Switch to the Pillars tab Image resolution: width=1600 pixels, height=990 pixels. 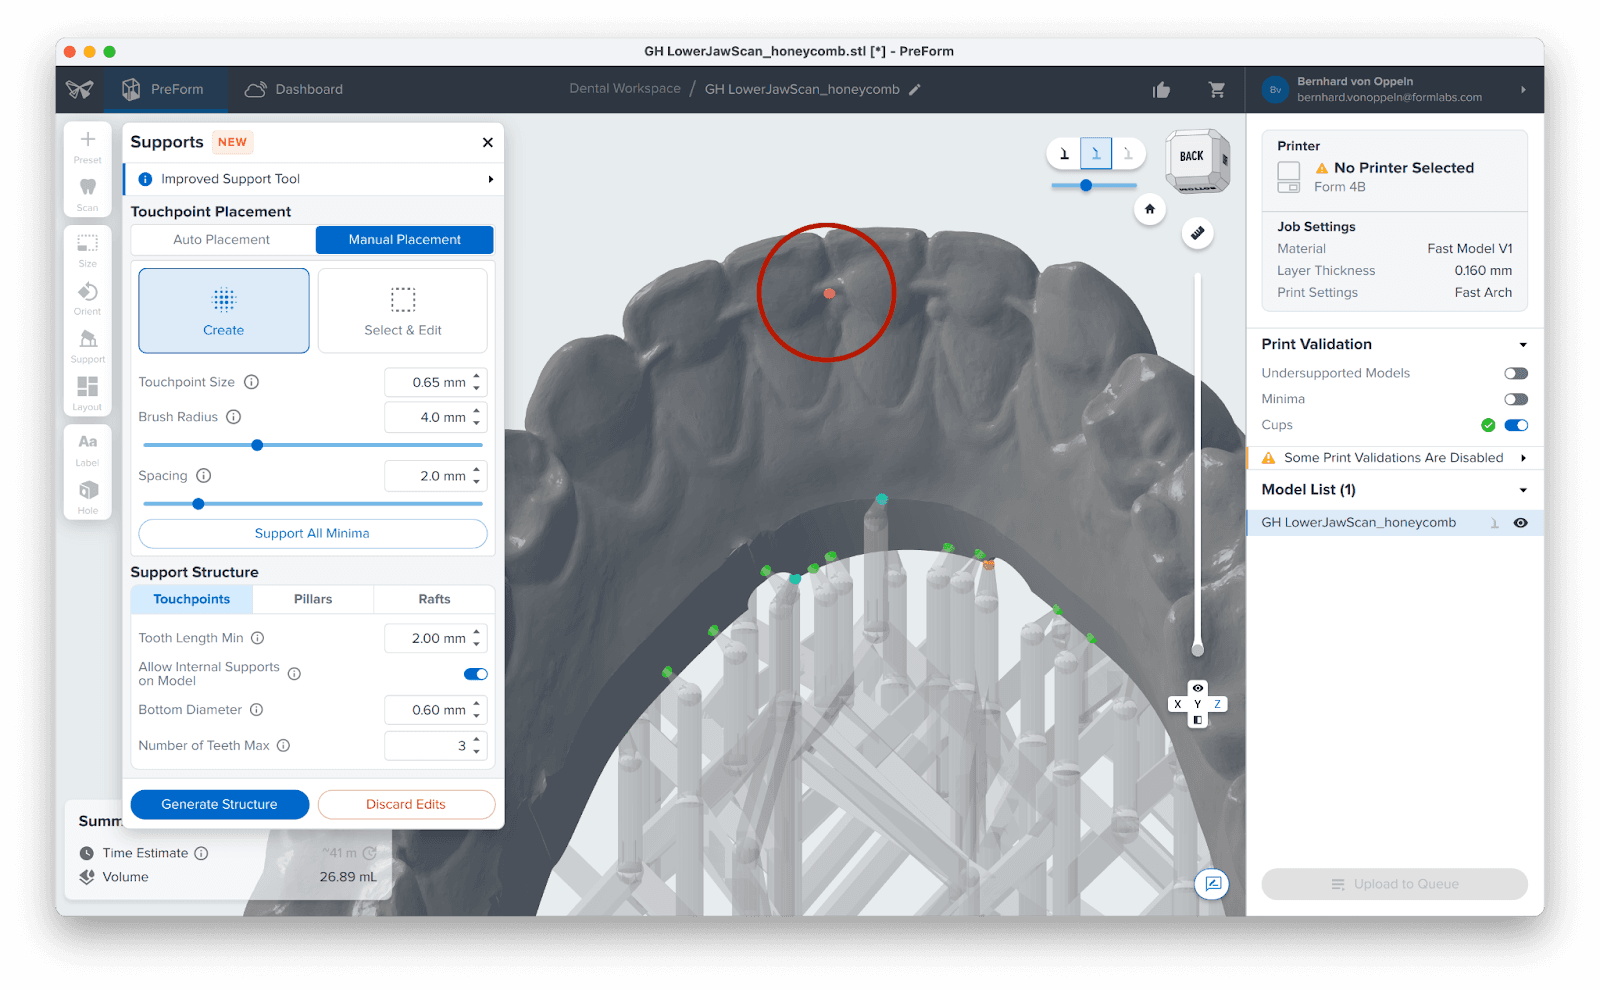point(313,599)
